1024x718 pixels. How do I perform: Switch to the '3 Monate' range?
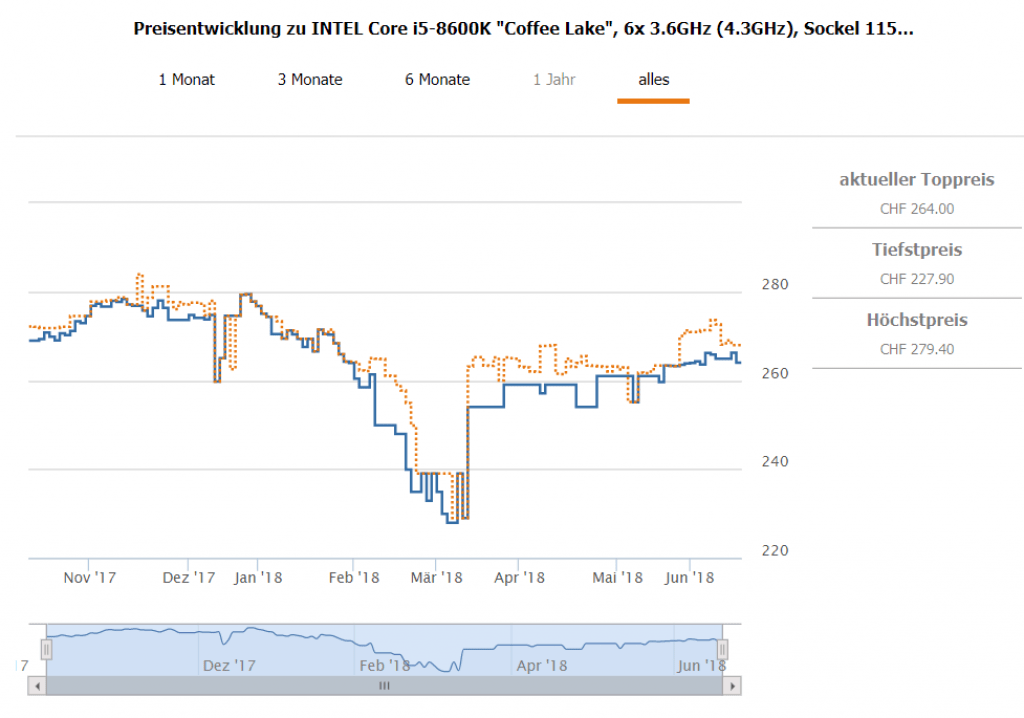tap(310, 80)
